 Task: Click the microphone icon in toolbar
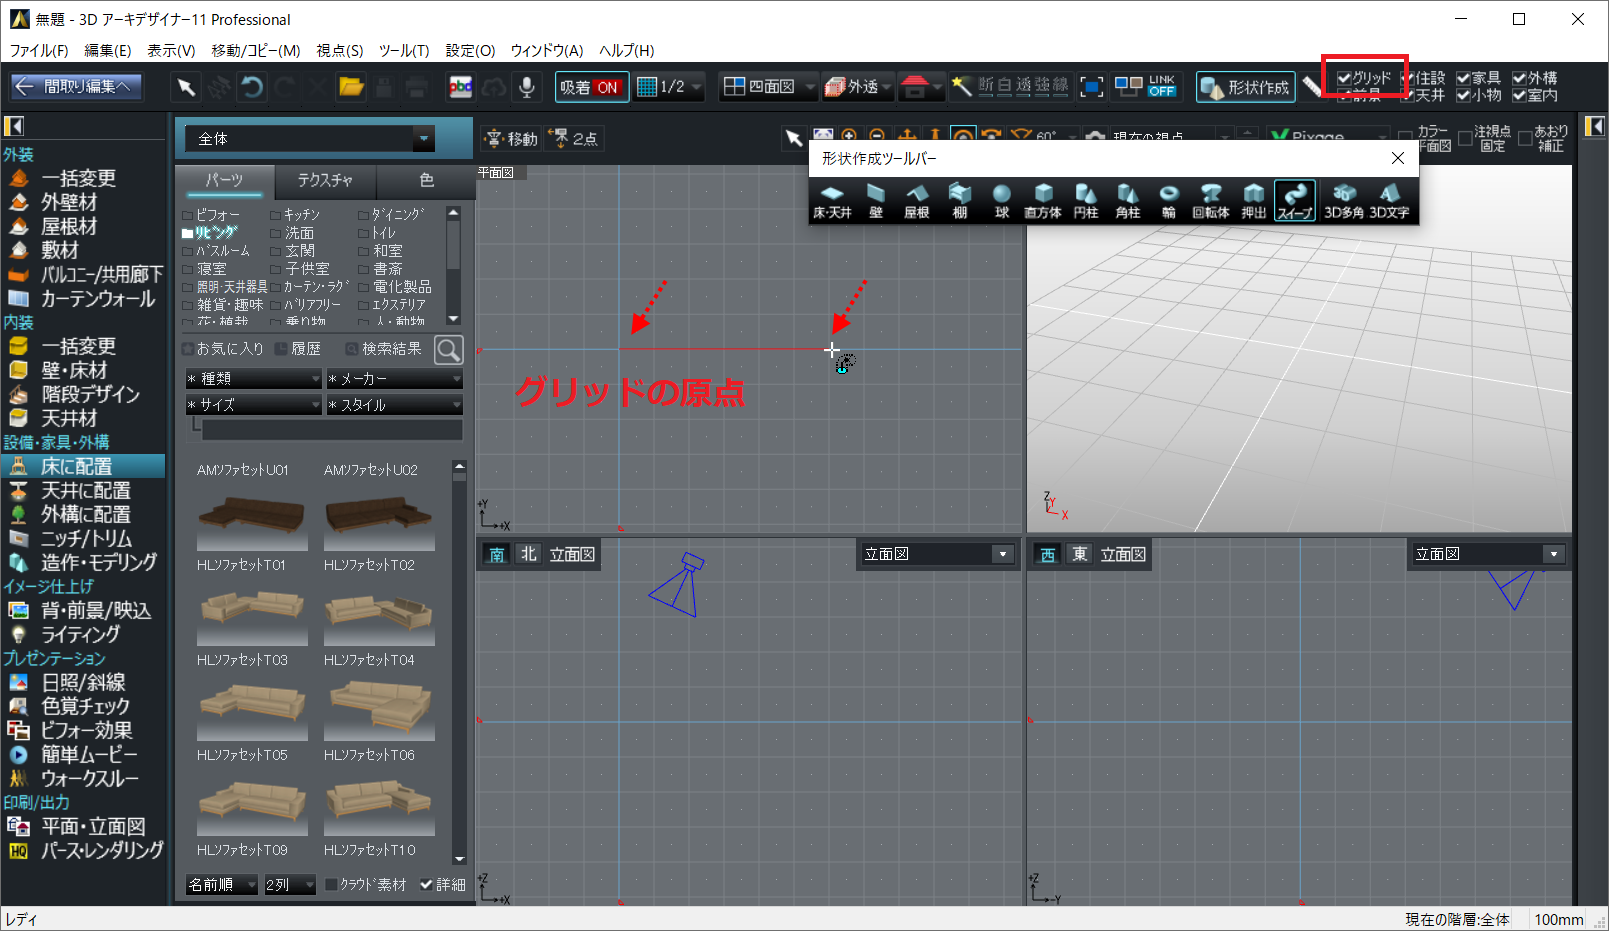(527, 87)
